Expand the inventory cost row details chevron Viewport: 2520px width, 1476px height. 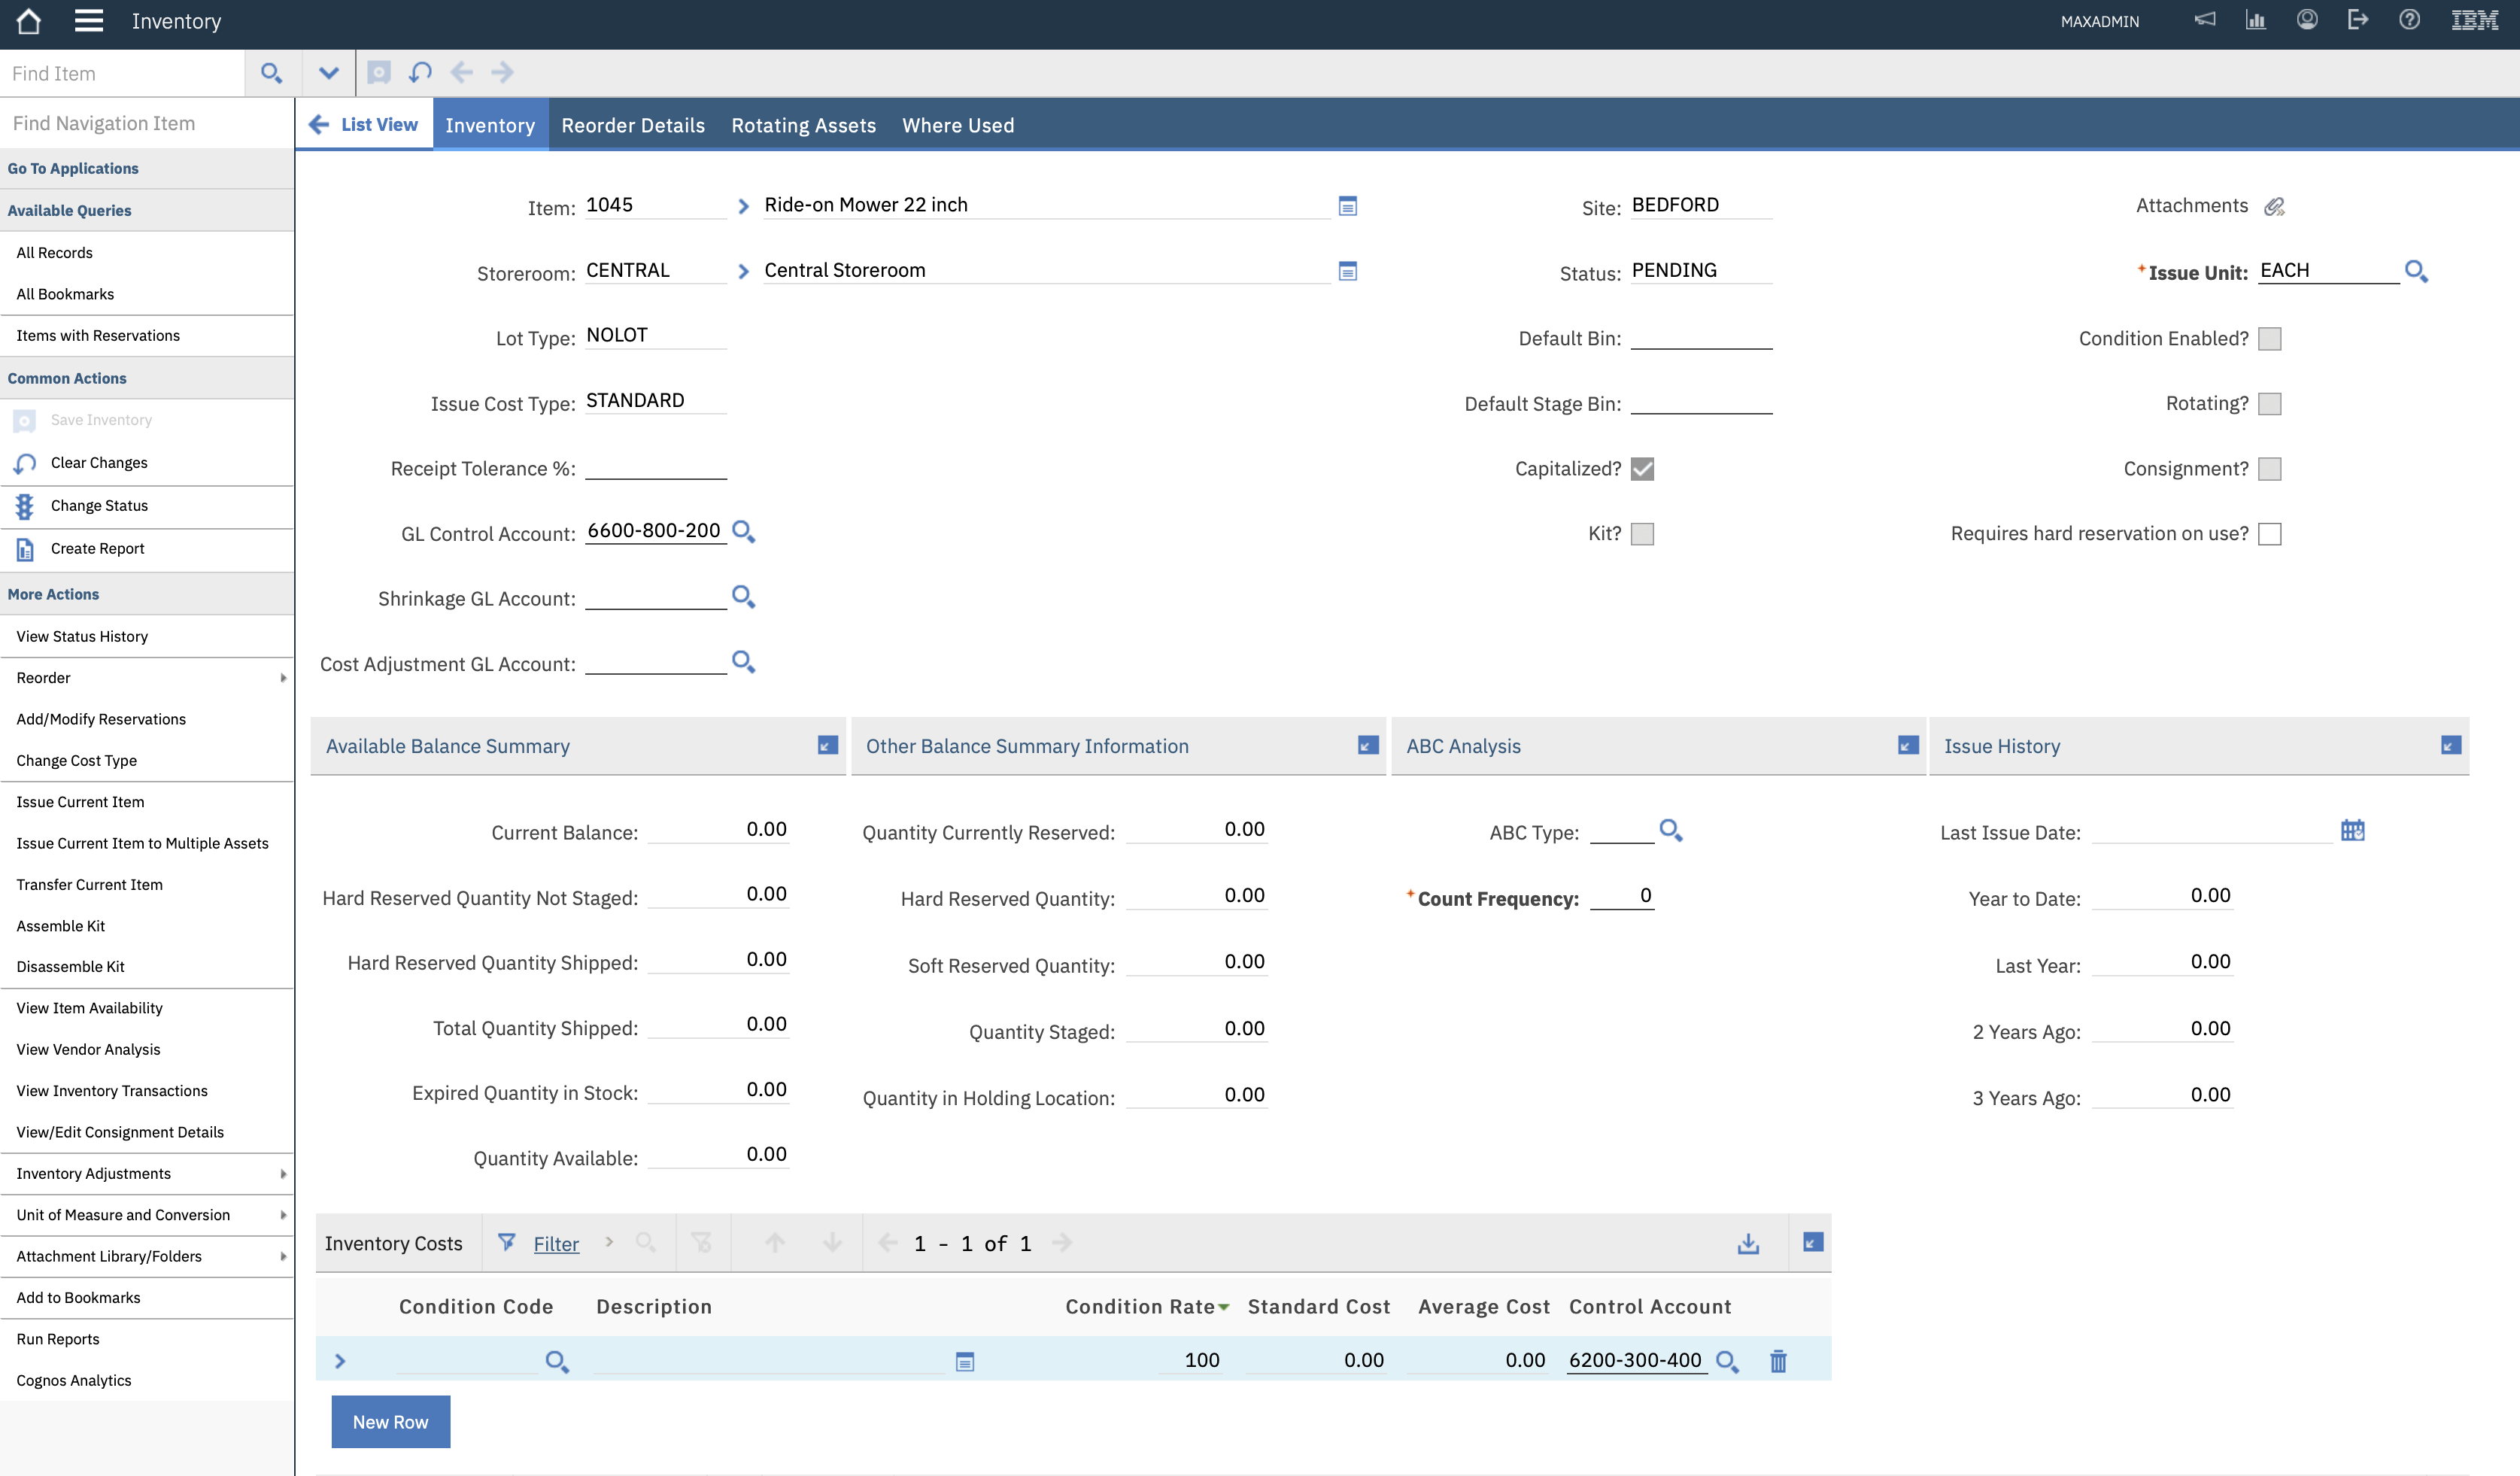(x=340, y=1361)
